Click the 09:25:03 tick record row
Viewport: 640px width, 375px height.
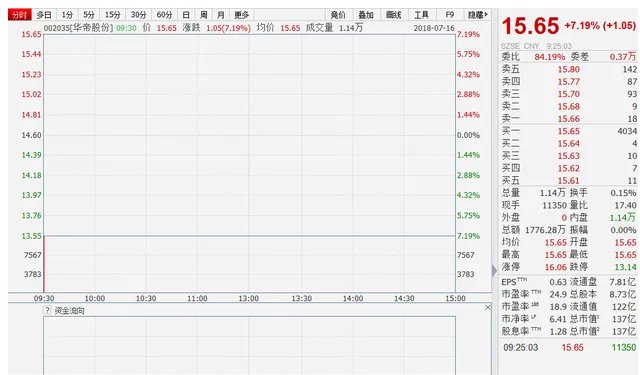coord(569,348)
